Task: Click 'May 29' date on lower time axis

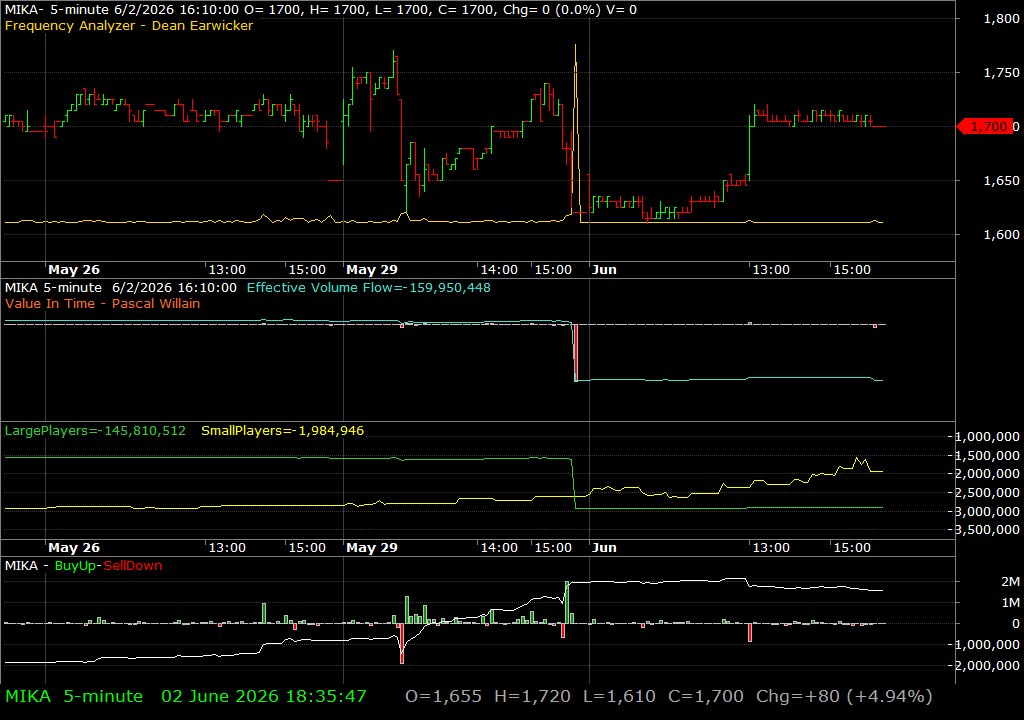Action: coord(372,548)
